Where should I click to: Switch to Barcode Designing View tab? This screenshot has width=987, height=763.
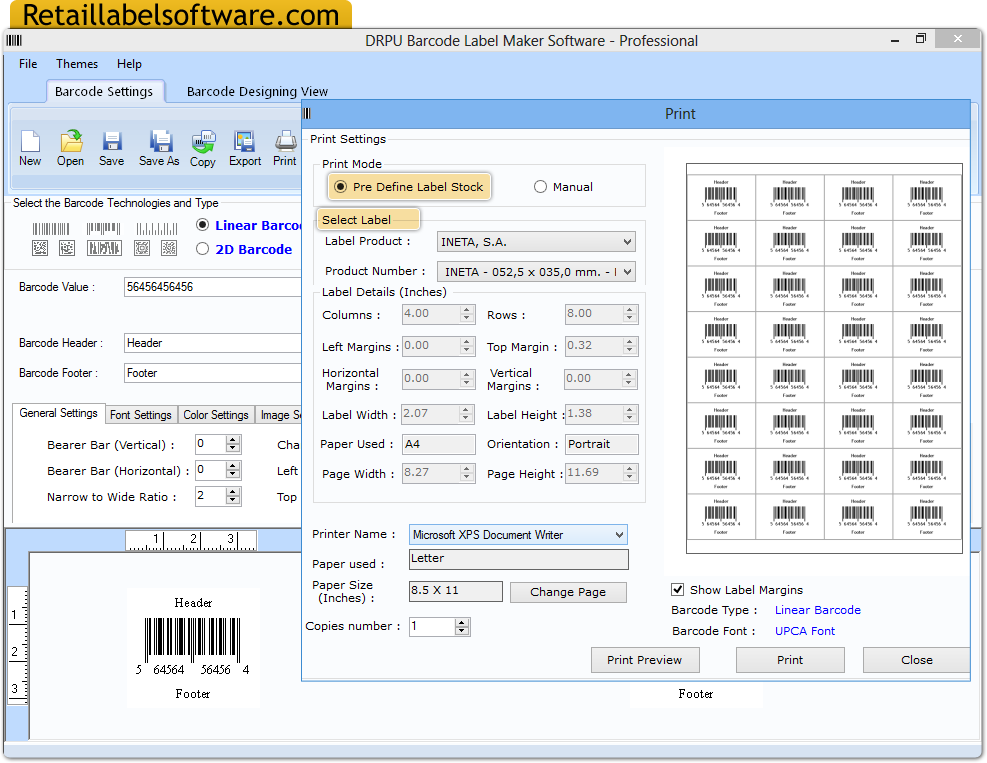(257, 92)
